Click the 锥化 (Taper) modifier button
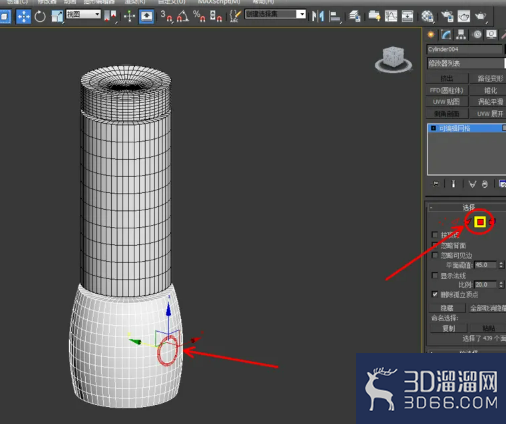 tap(488, 90)
